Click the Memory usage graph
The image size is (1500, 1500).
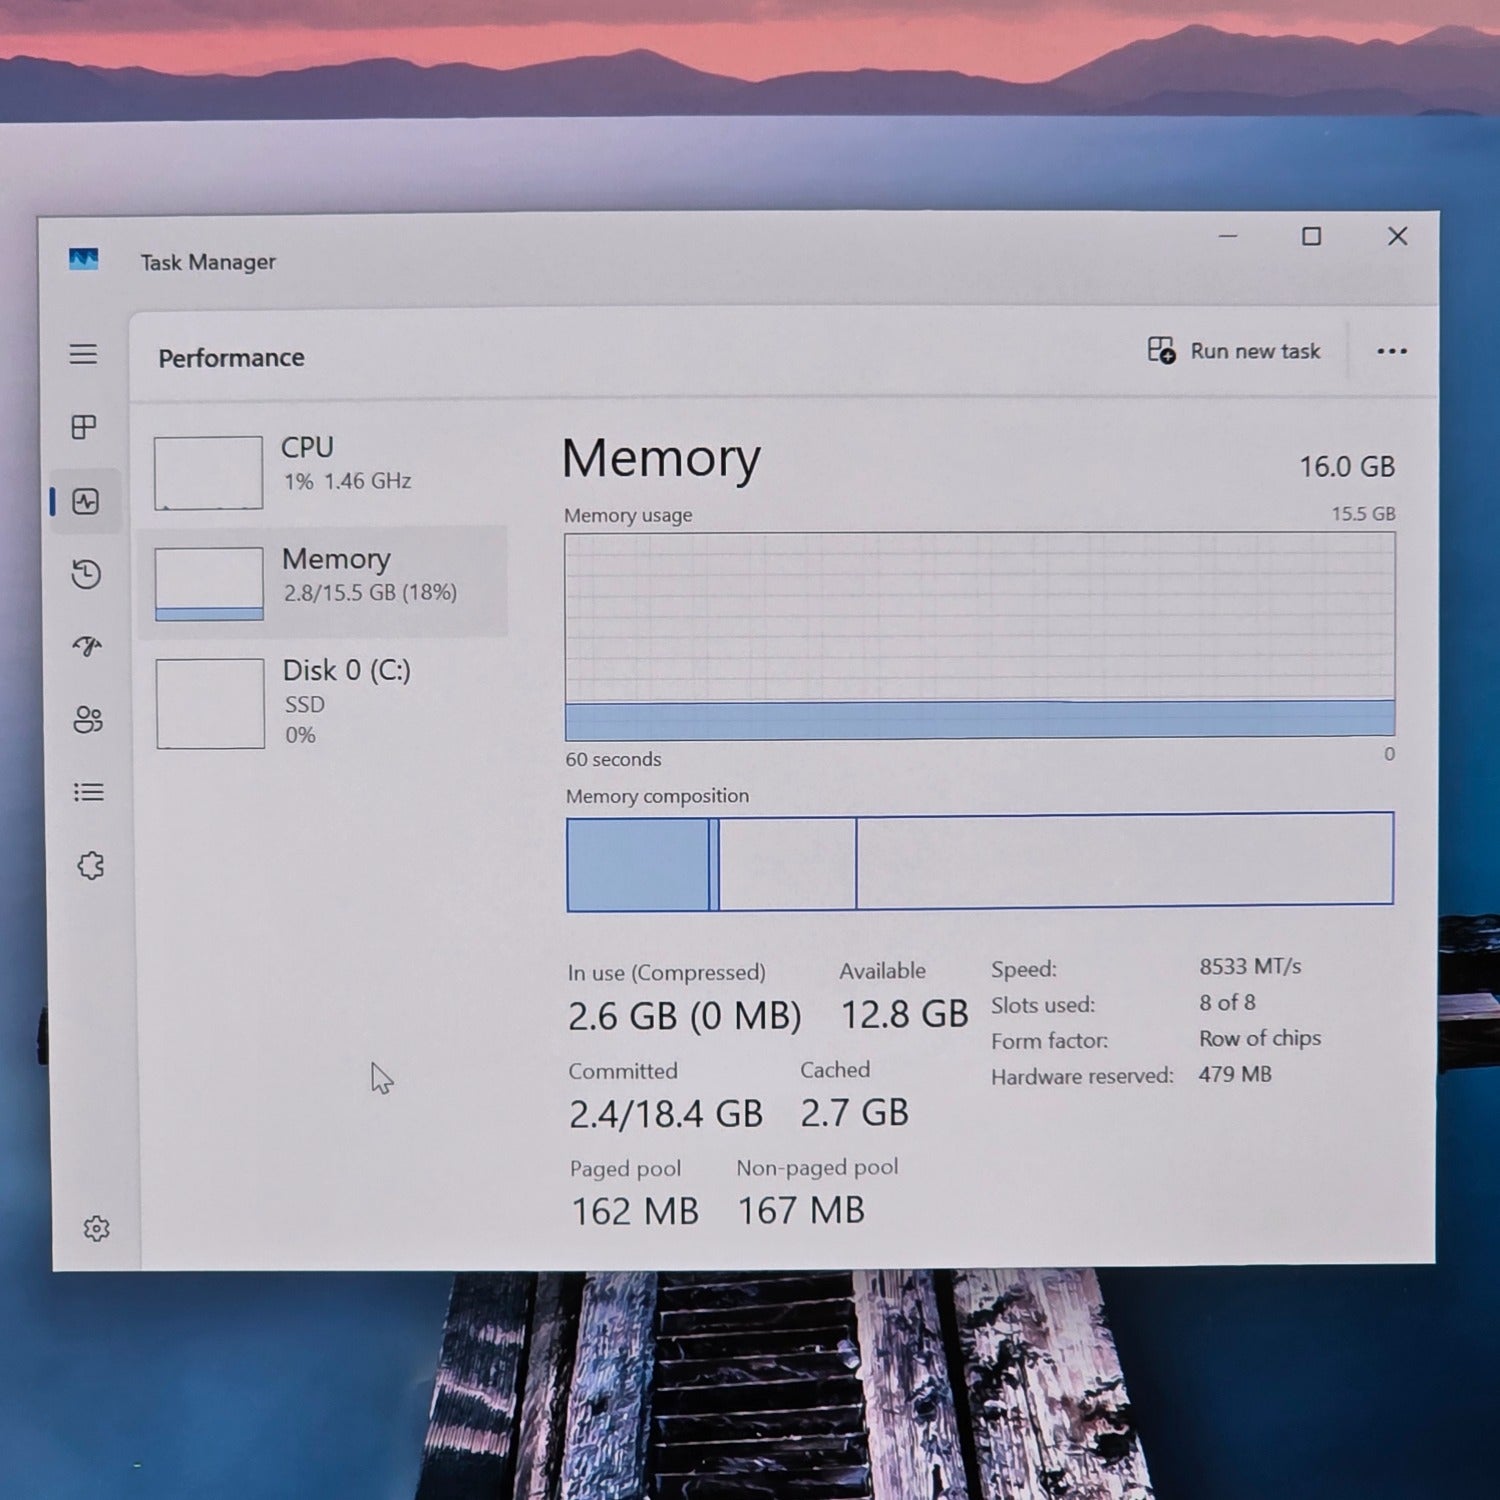coord(979,635)
